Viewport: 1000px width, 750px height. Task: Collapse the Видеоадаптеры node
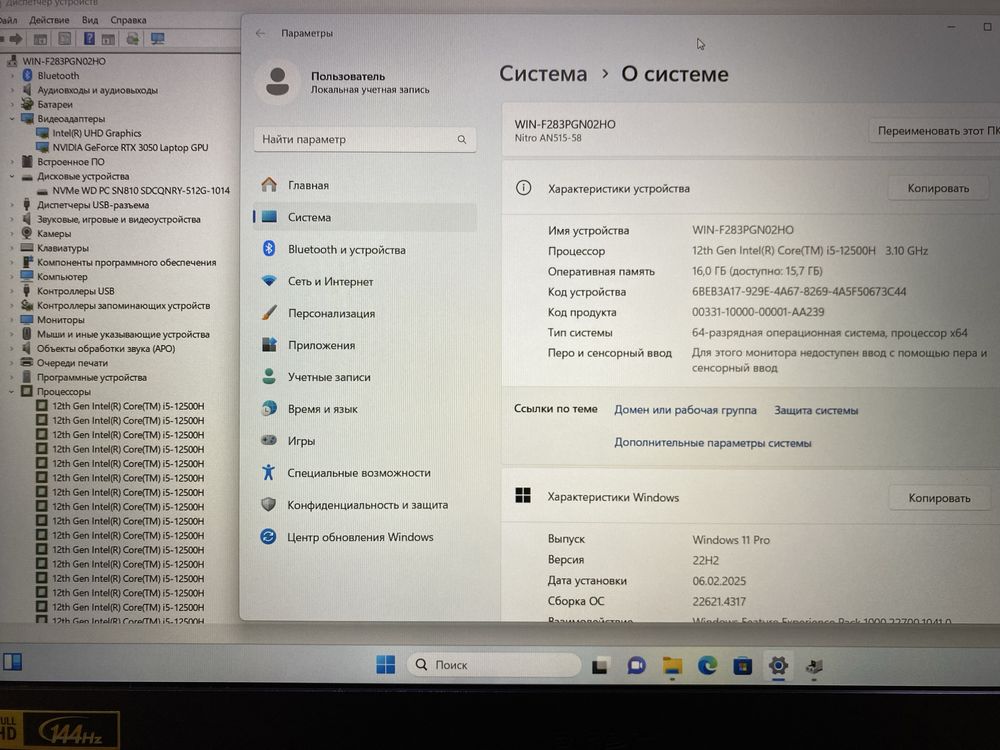click(11, 119)
